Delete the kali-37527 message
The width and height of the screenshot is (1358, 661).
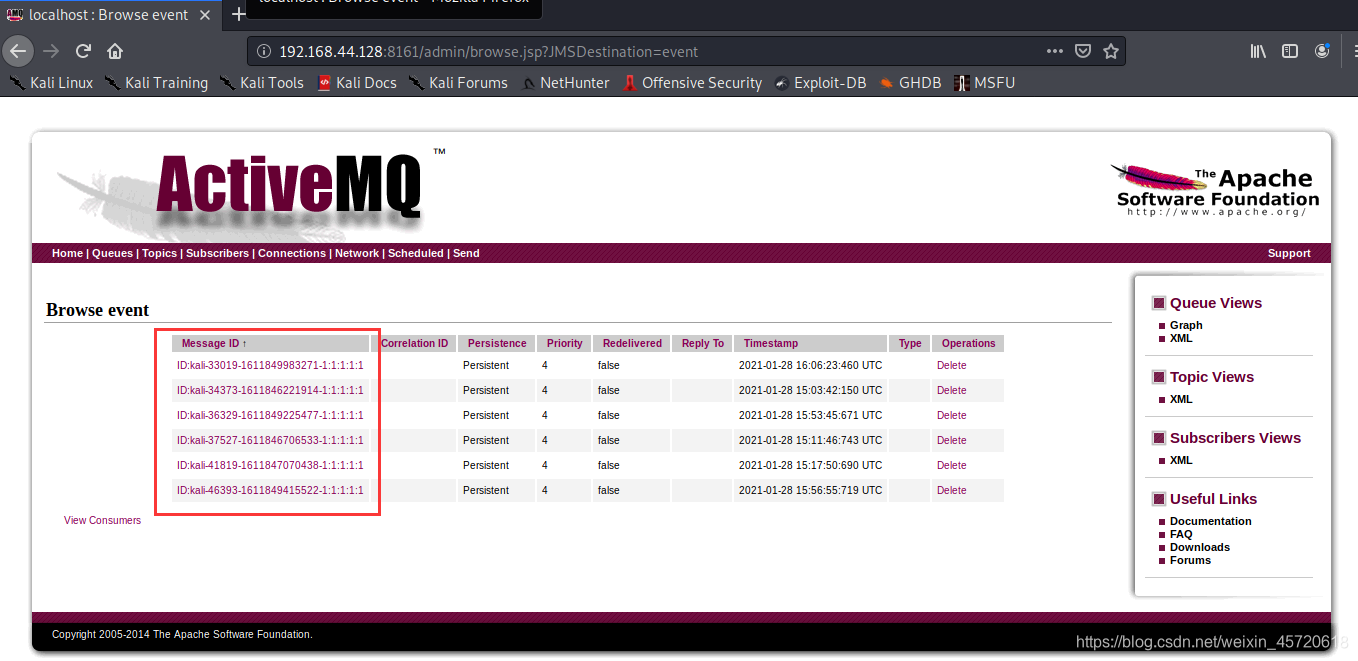[x=951, y=440]
